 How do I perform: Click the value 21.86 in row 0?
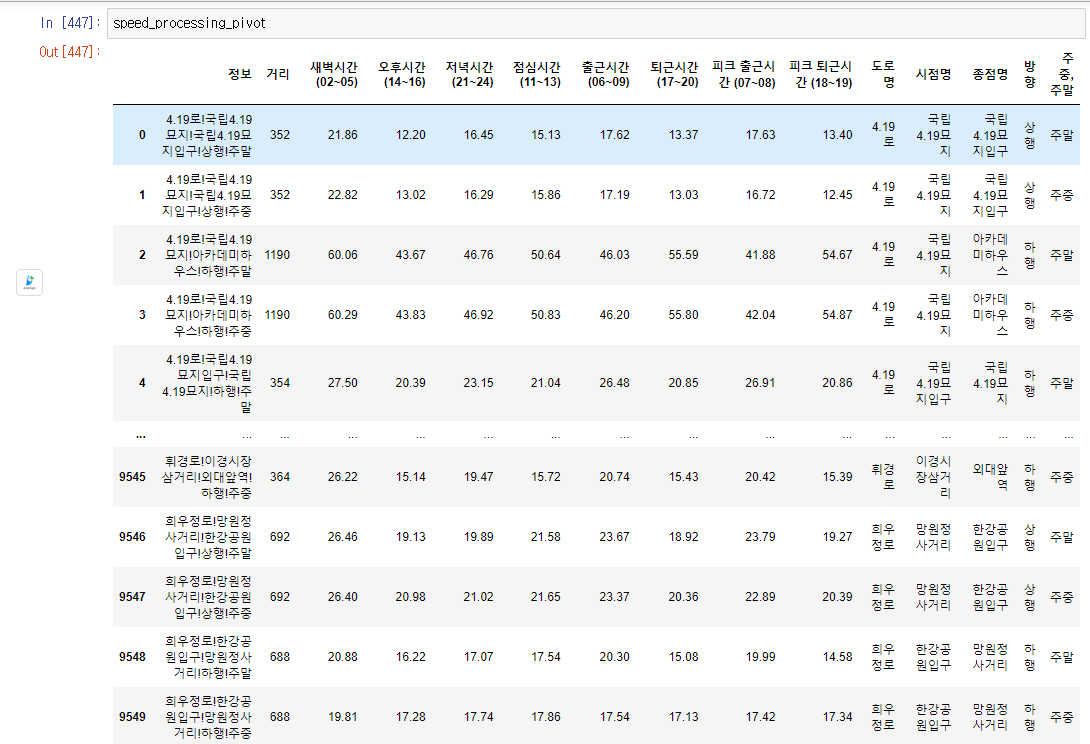click(343, 135)
